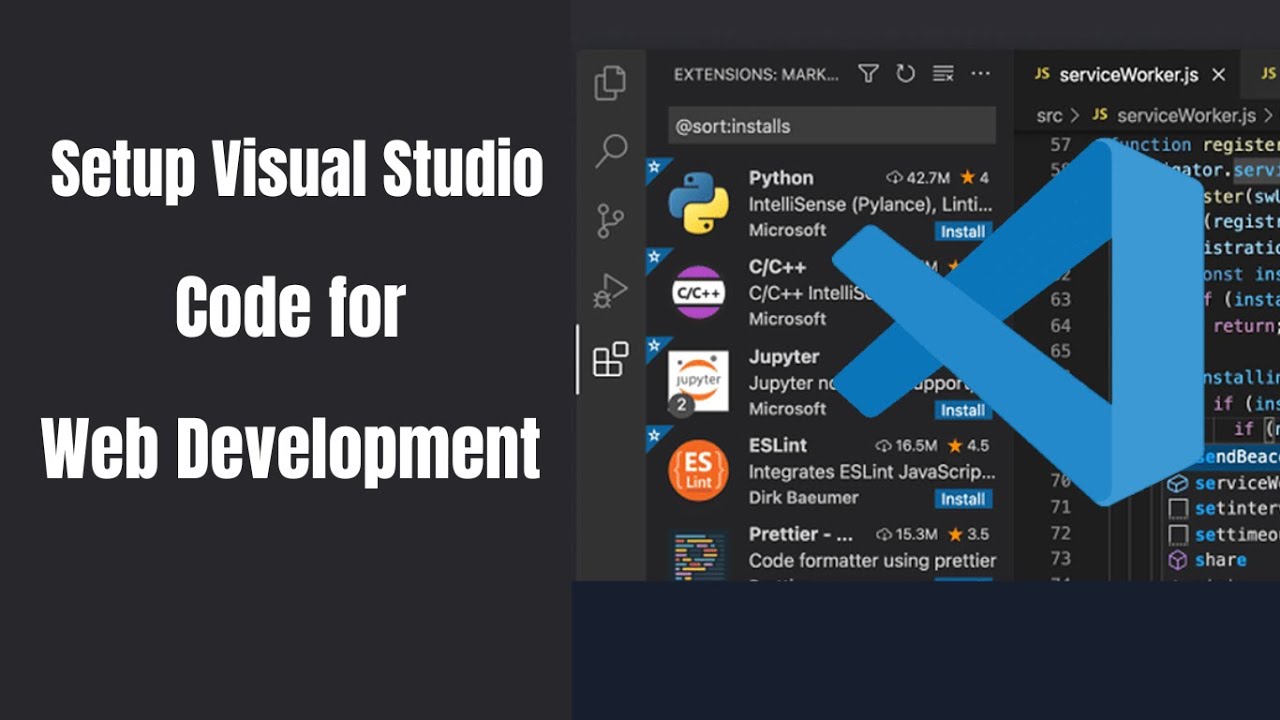This screenshot has width=1280, height=720.
Task: Click the clear extensions search results icon
Action: pyautogui.click(x=942, y=74)
